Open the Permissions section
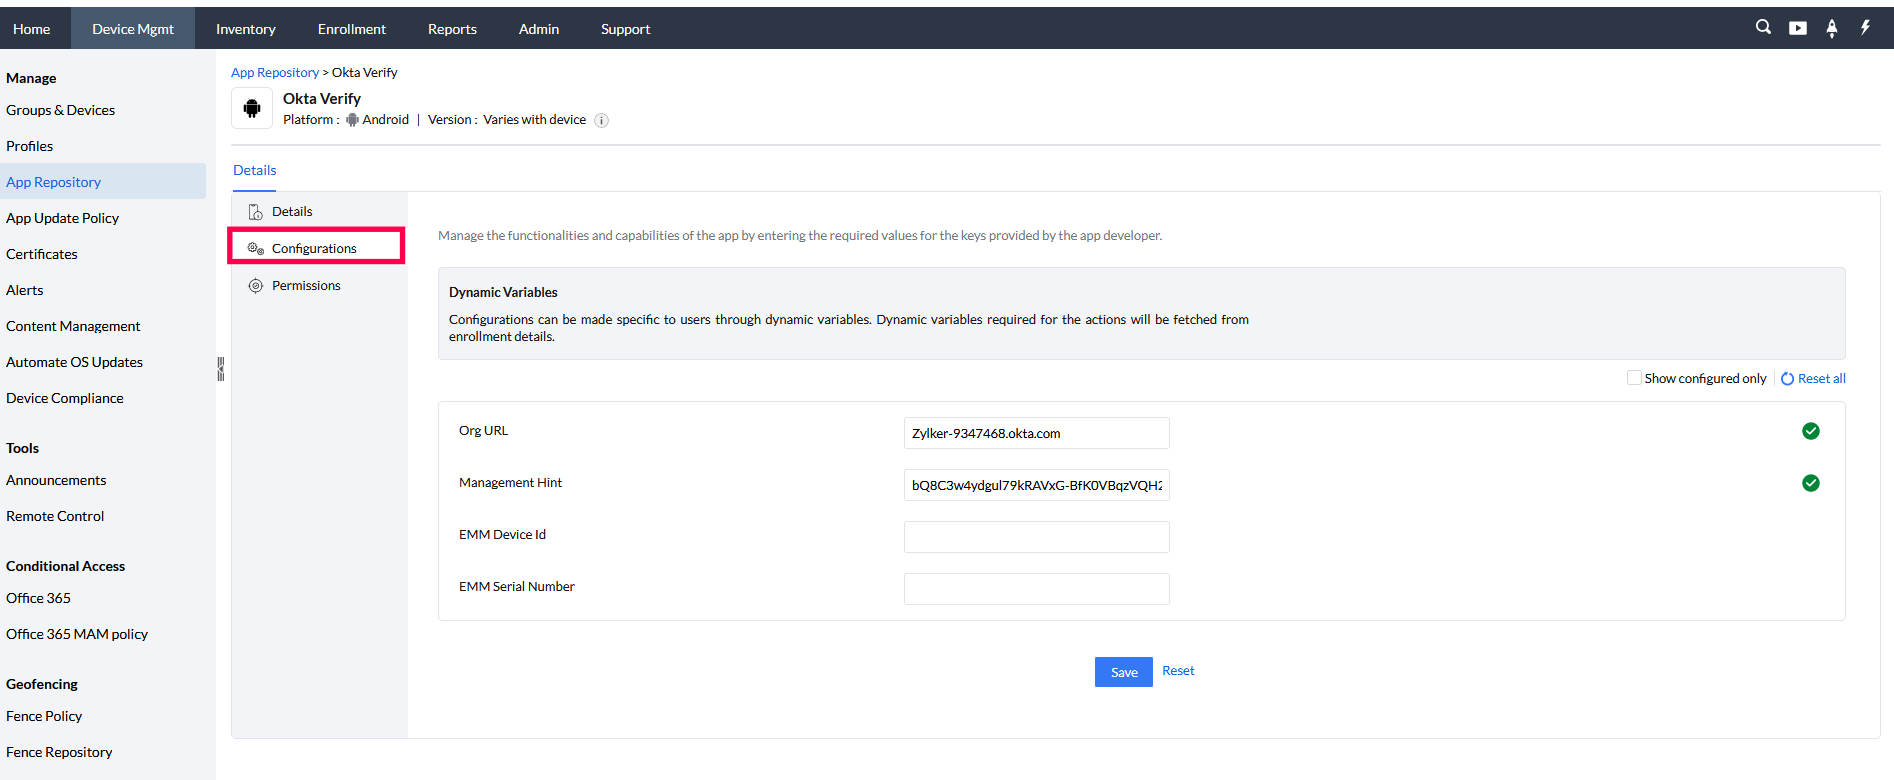 tap(306, 286)
